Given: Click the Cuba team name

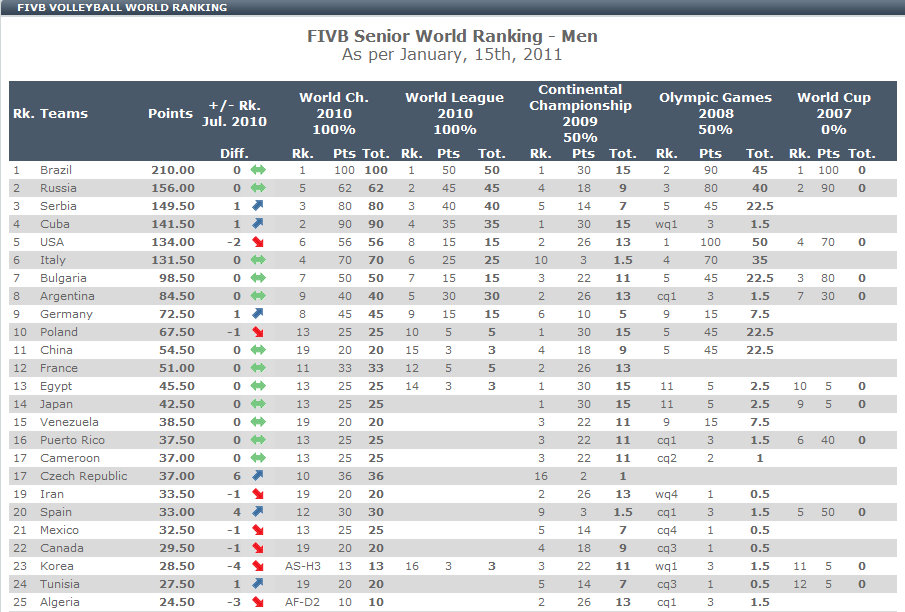Looking at the screenshot, I should pos(54,224).
